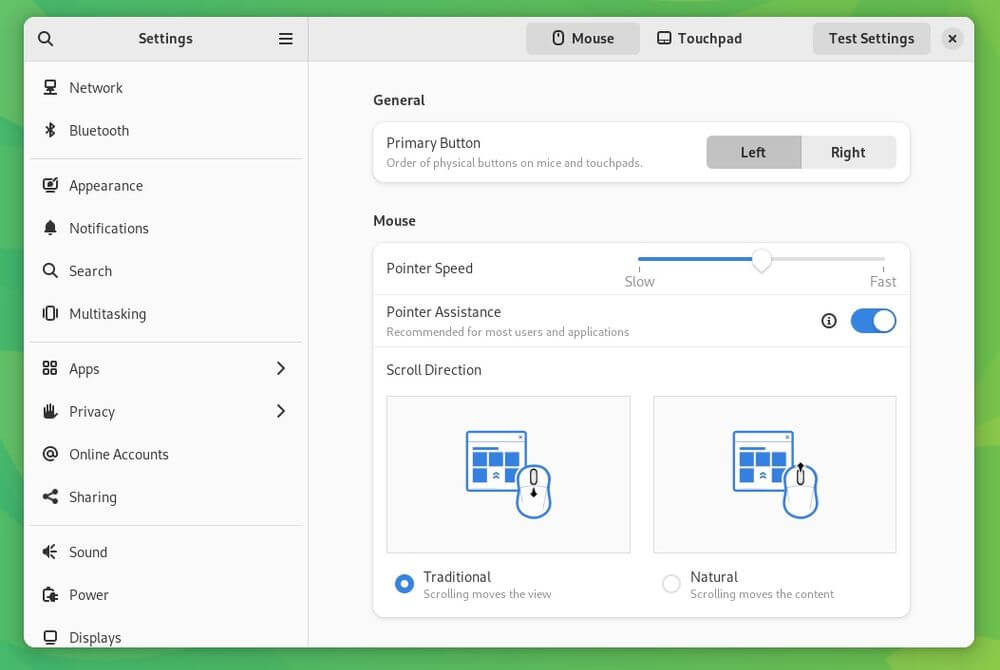1000x670 pixels.
Task: Set primary button to Right
Action: tap(848, 152)
